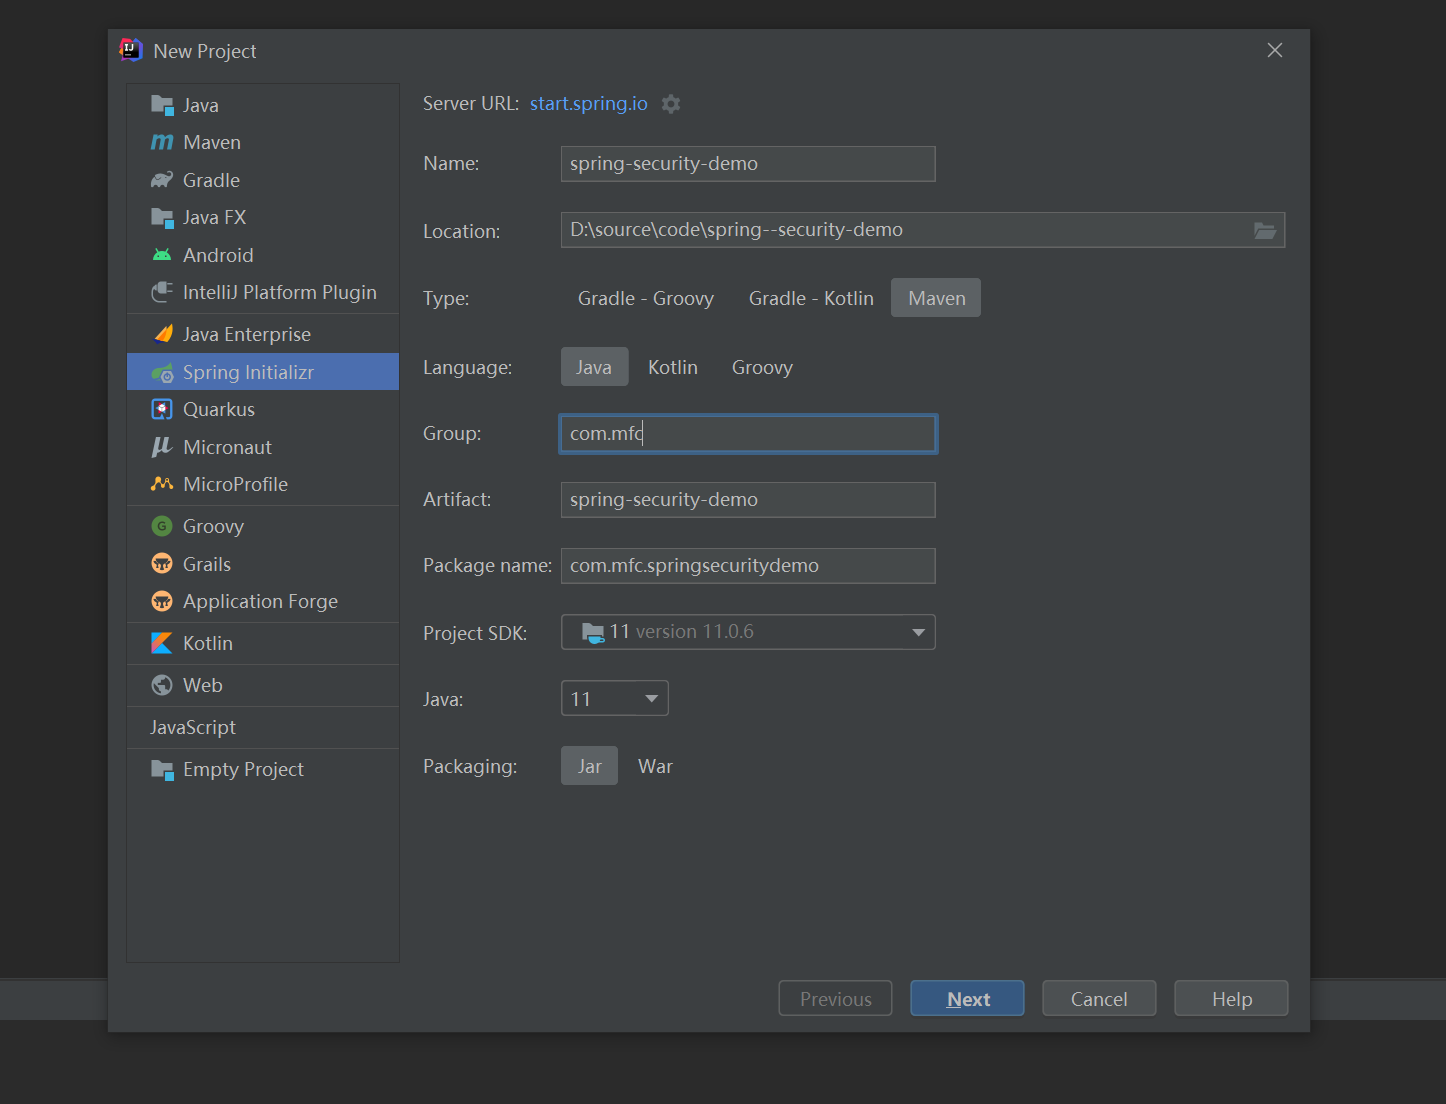Click the Kotlin logo icon in sidebar
The height and width of the screenshot is (1104, 1446).
point(162,643)
